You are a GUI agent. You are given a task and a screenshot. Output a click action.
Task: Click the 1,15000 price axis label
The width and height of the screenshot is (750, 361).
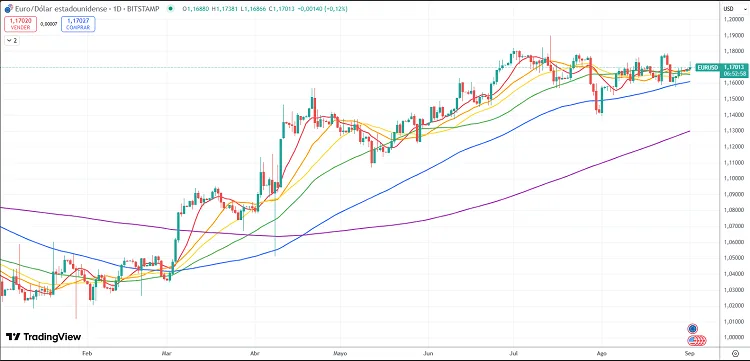(734, 99)
